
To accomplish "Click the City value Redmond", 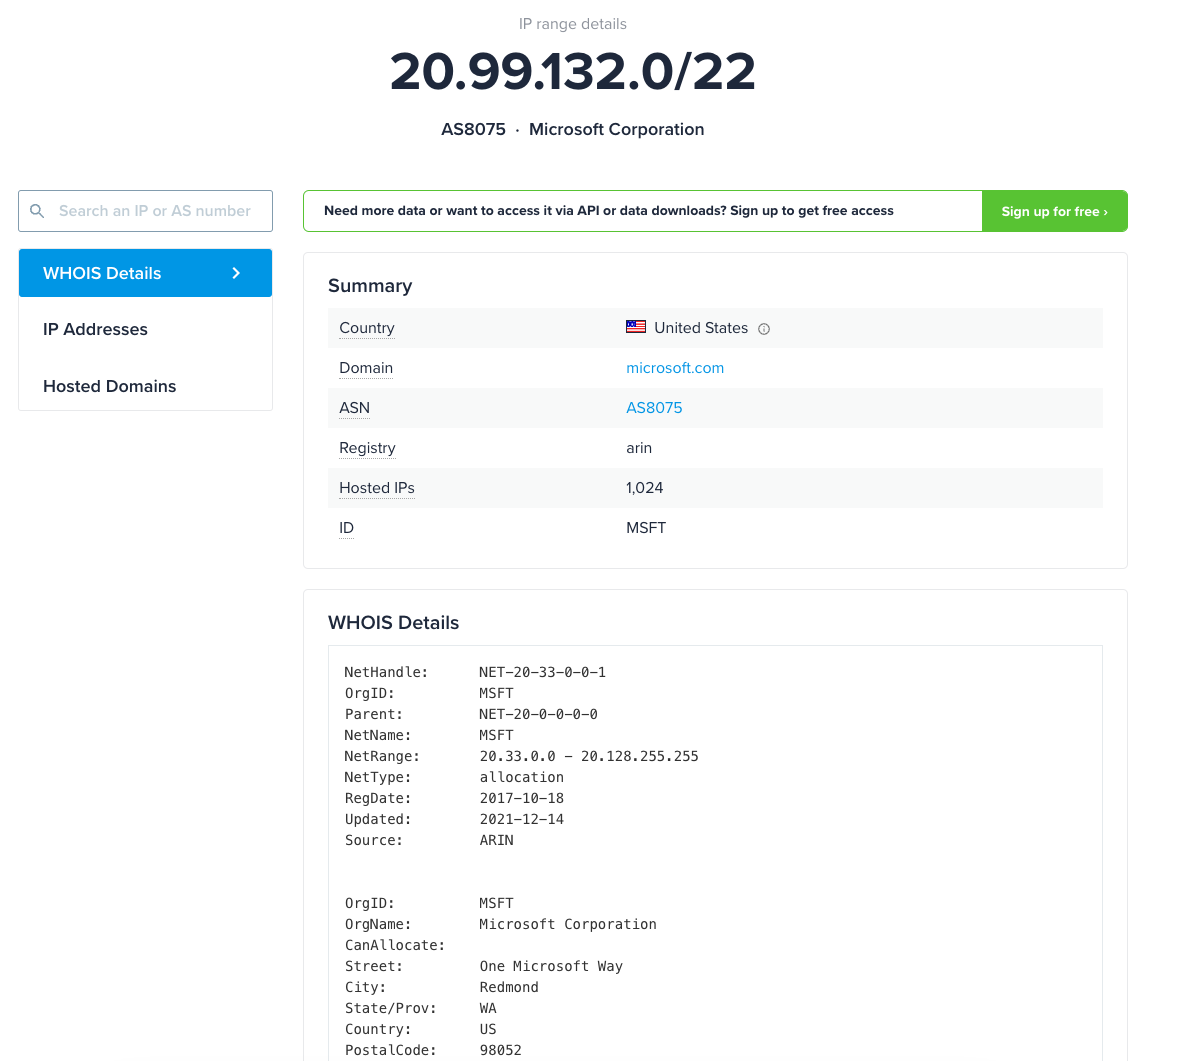I will (508, 987).
